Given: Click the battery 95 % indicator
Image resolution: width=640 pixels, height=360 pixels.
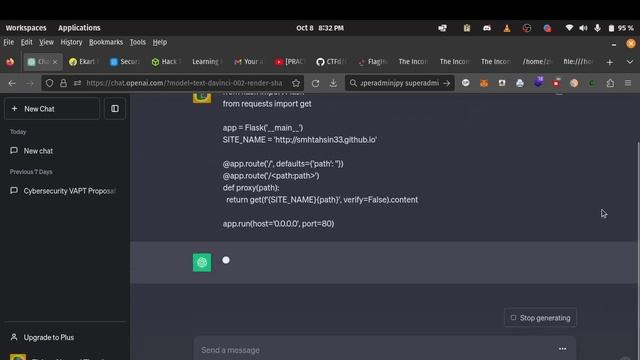Looking at the screenshot, I should coord(621,28).
